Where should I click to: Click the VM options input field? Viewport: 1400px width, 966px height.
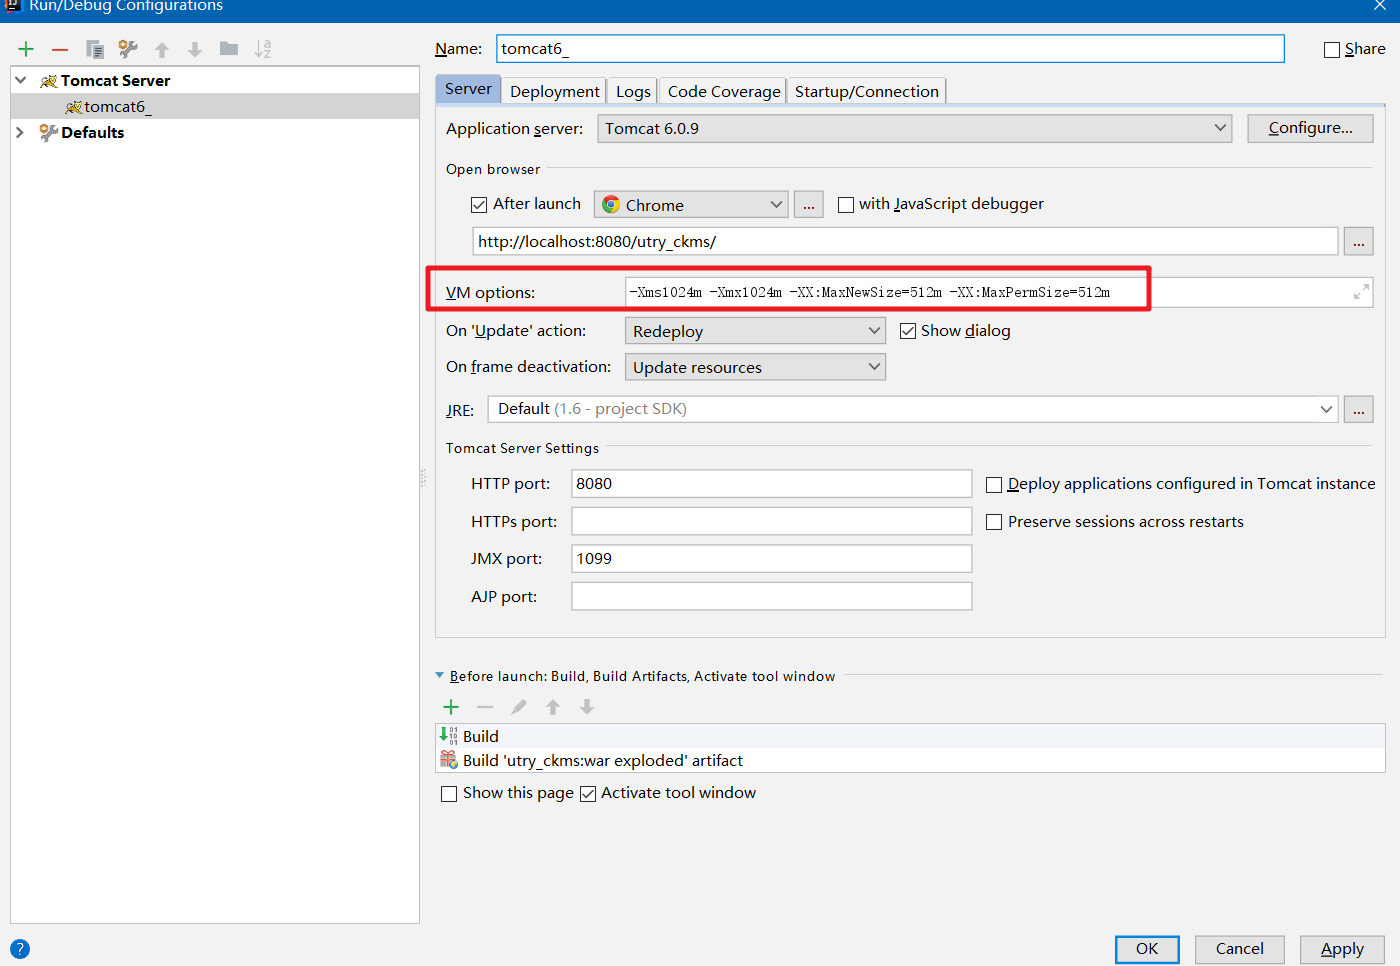[999, 292]
